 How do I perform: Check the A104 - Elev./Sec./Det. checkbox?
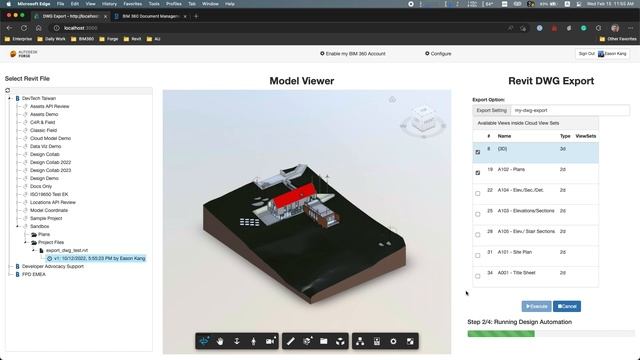[478, 193]
